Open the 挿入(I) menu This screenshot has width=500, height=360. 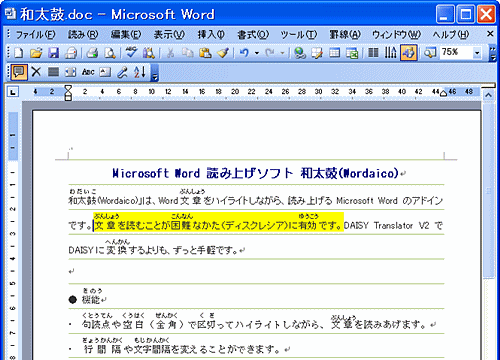point(211,34)
